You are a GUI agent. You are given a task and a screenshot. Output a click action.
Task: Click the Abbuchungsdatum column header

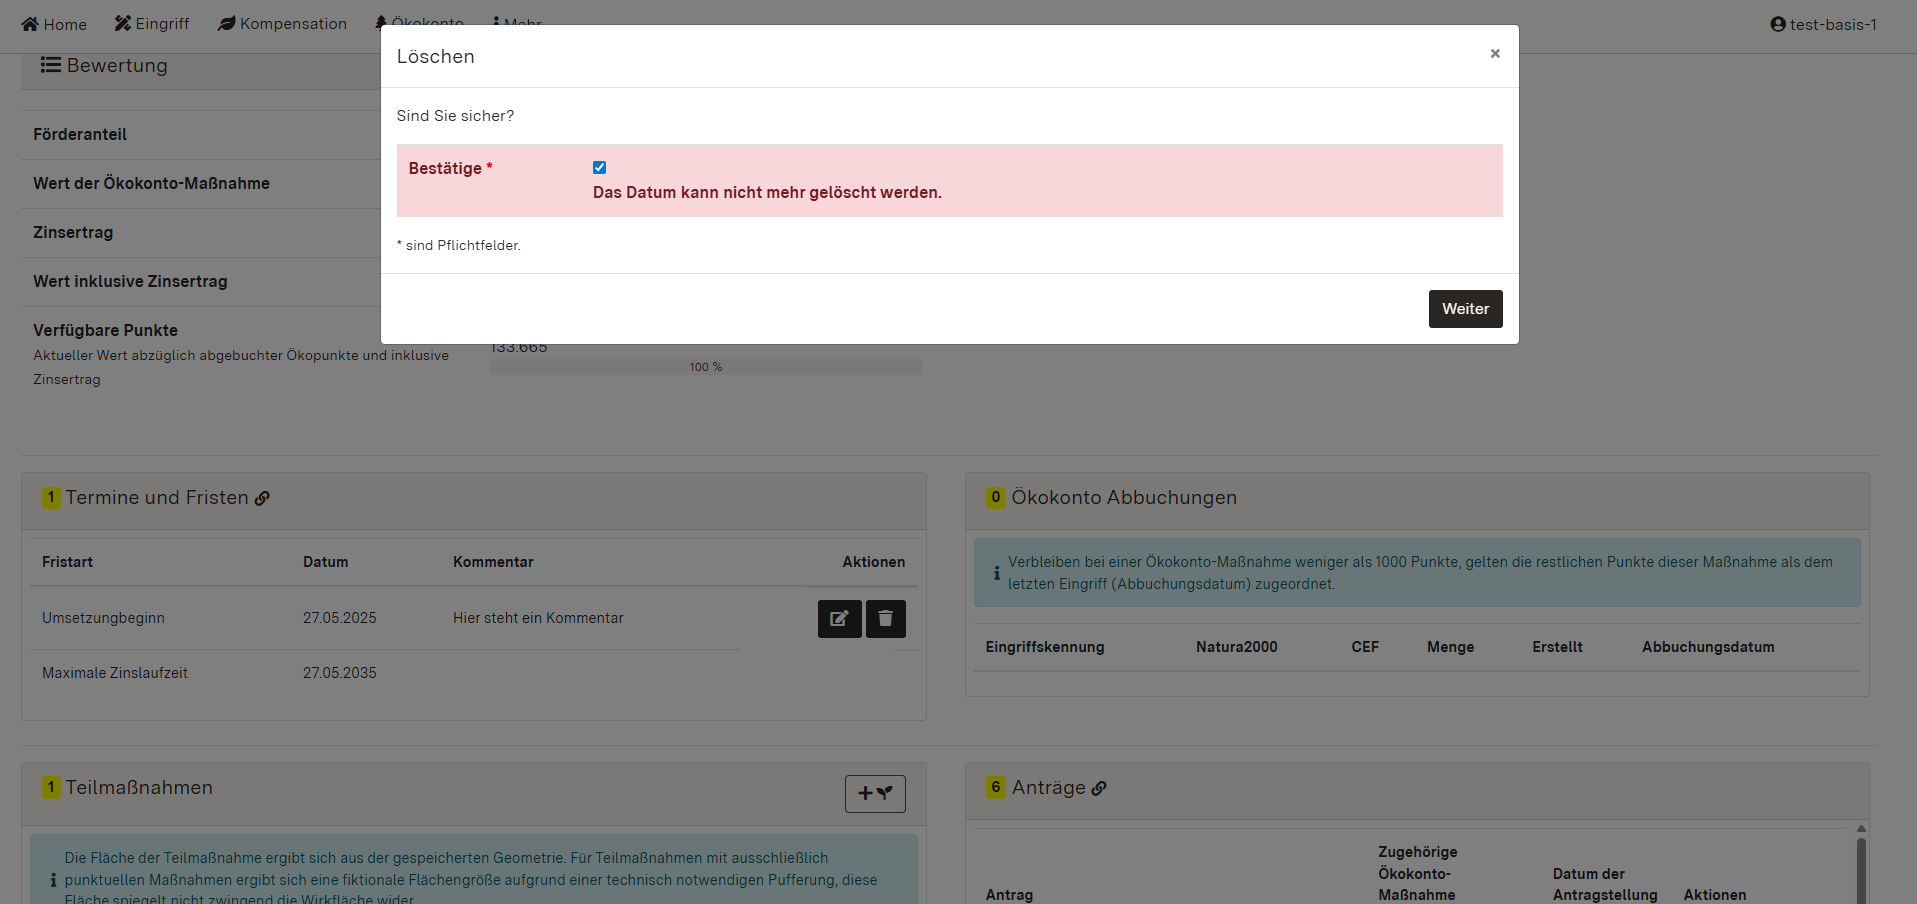tap(1707, 647)
